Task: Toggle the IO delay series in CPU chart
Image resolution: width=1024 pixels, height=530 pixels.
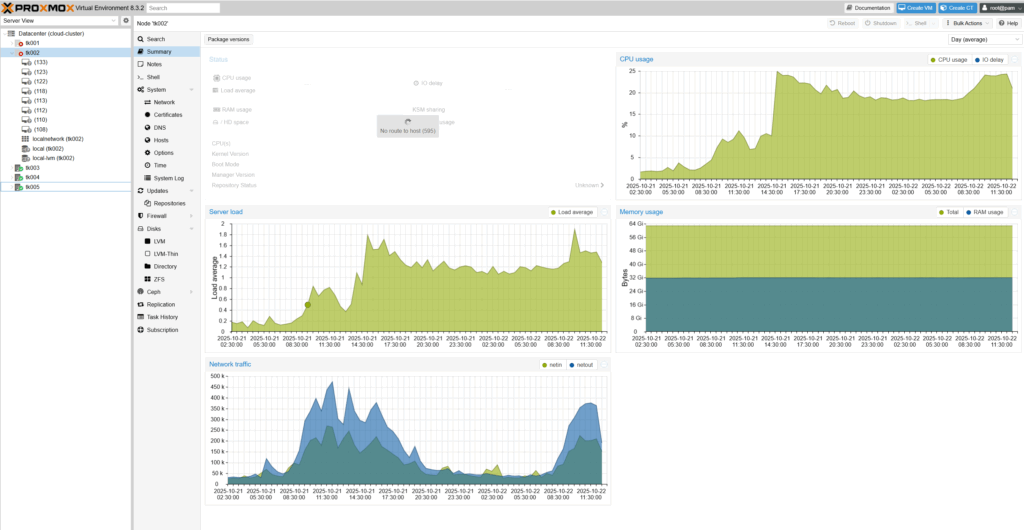Action: point(992,60)
